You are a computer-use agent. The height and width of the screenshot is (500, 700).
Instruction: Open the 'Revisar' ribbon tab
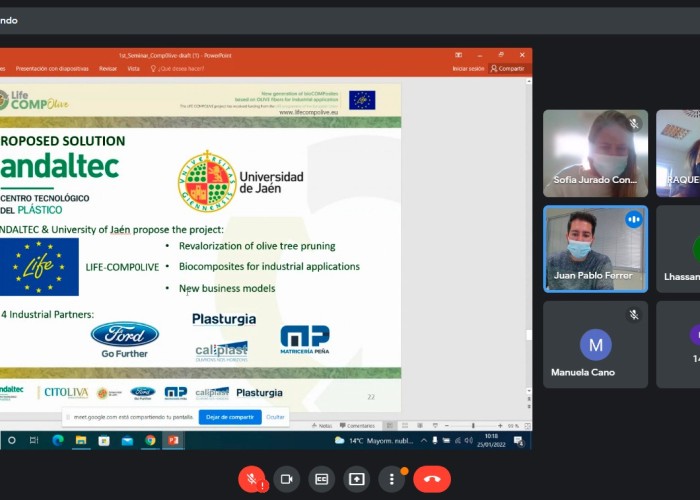click(x=108, y=69)
